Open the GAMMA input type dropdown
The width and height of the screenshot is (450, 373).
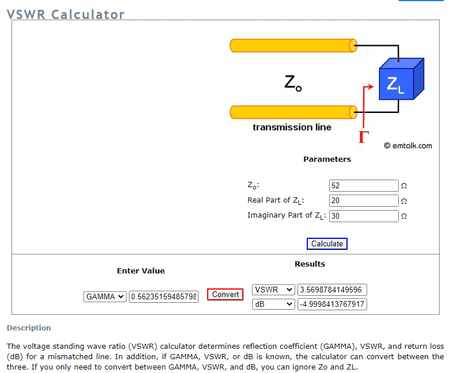[104, 296]
